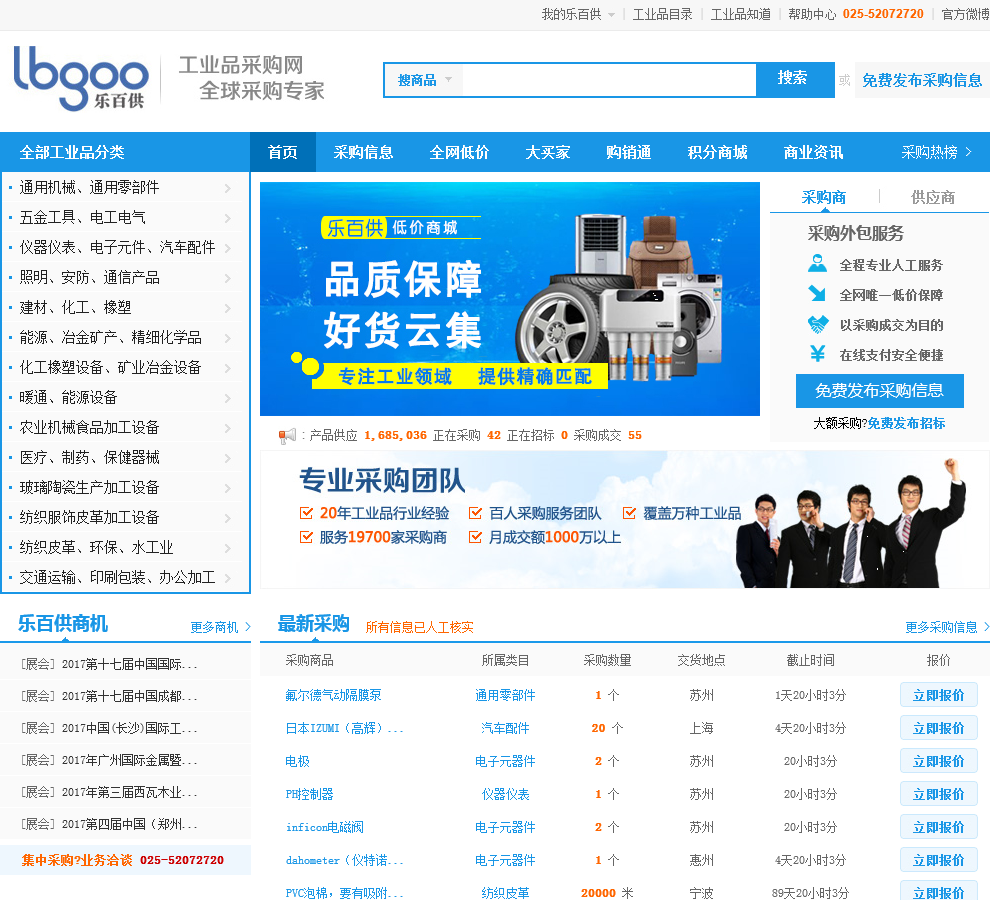
Task: Open the 采购信息 nav tab
Action: coord(364,152)
